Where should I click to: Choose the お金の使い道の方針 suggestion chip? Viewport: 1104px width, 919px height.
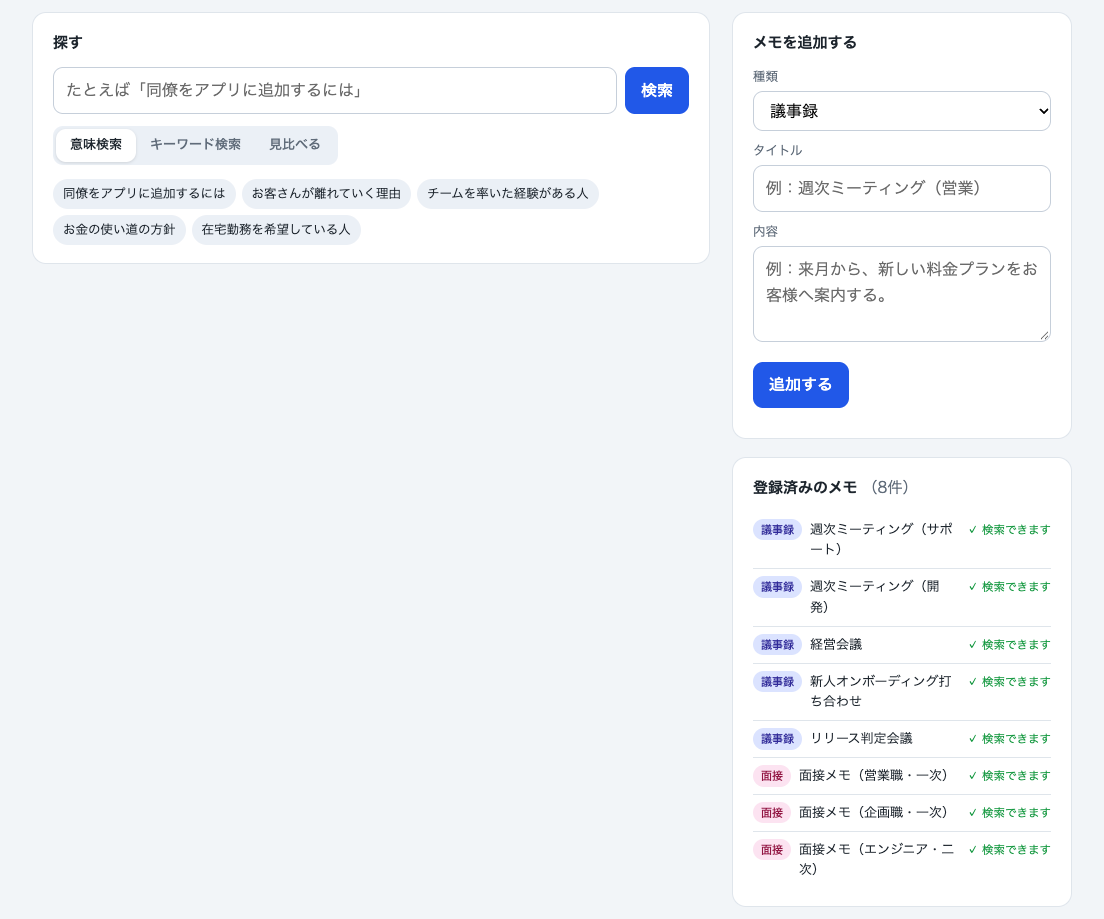119,230
